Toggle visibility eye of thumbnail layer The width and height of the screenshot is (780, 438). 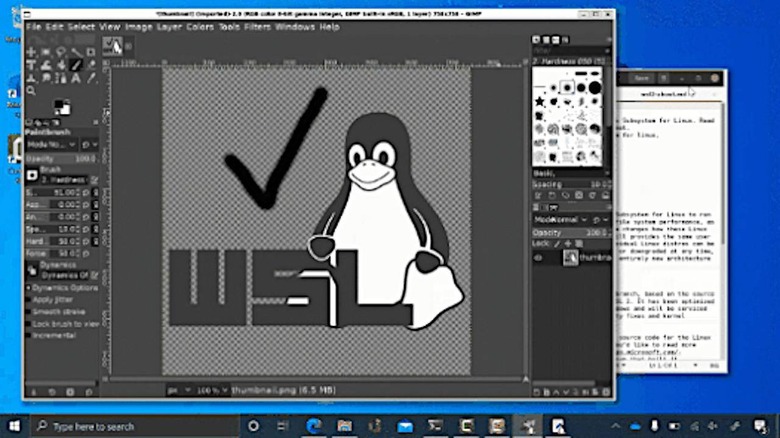539,258
